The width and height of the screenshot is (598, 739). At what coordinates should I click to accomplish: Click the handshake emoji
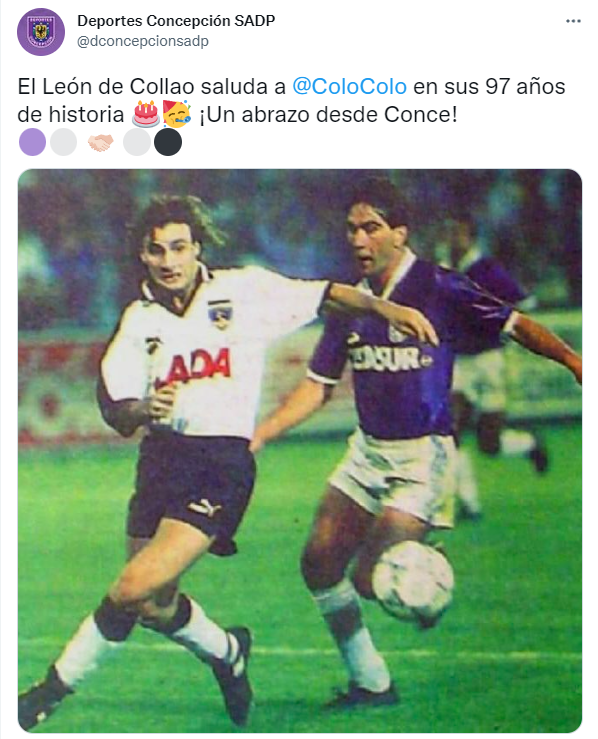tap(100, 142)
